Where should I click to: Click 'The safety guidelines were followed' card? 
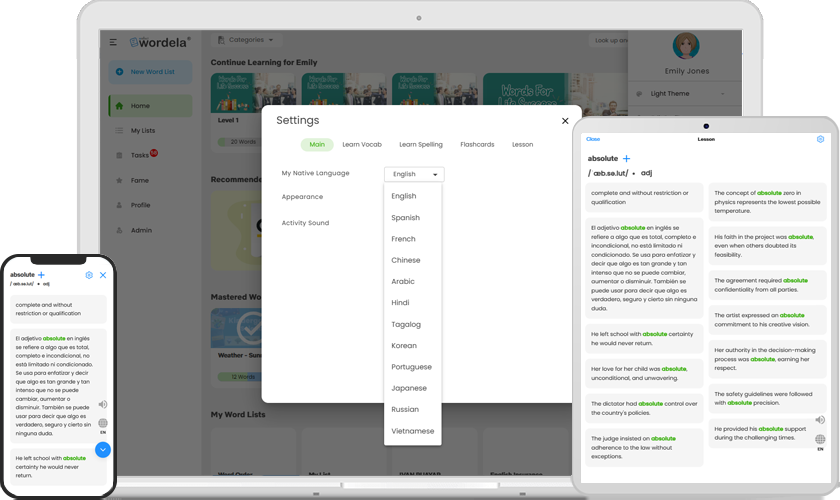pos(767,398)
